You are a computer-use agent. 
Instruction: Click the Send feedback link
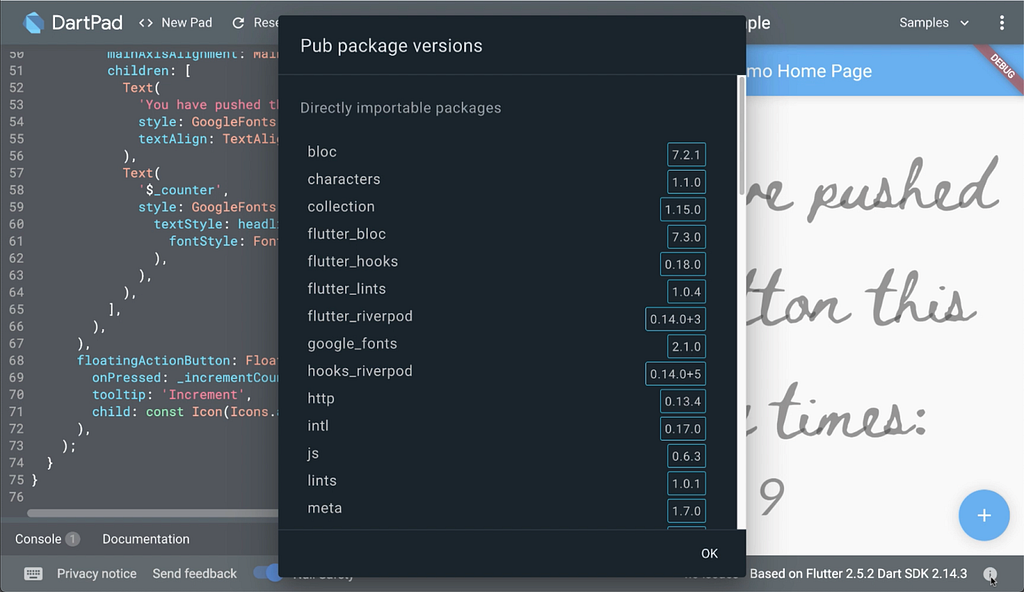[195, 574]
